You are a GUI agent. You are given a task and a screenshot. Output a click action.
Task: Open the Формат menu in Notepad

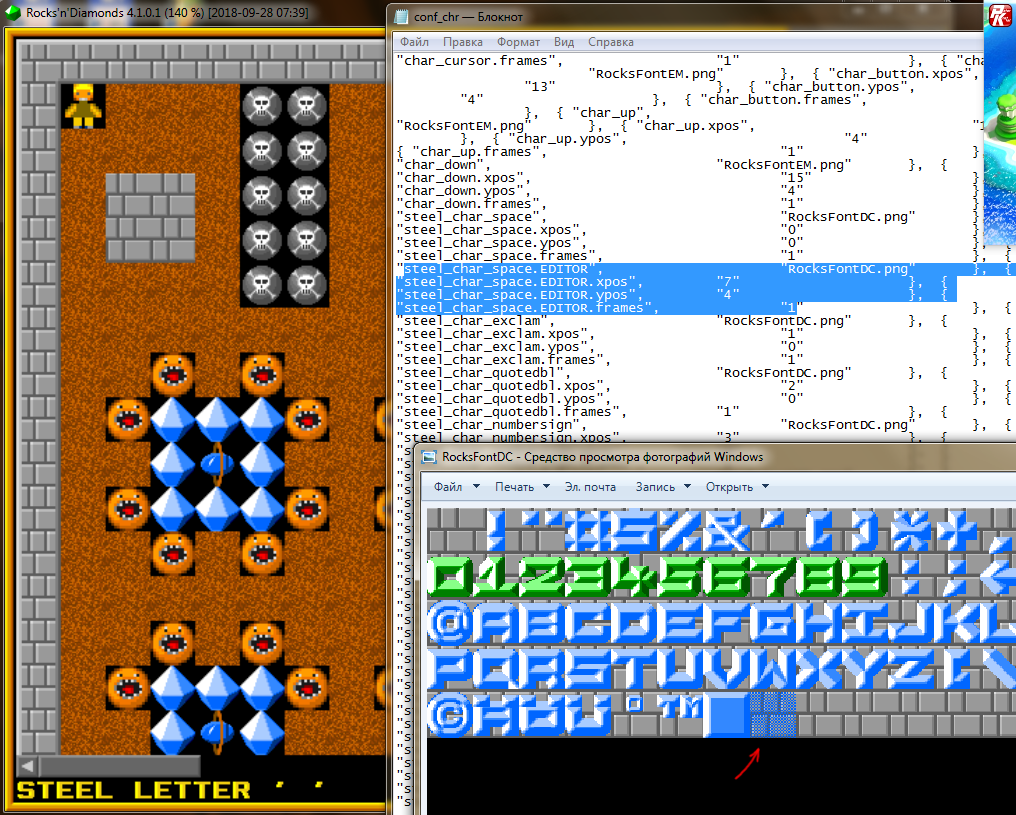tap(518, 42)
